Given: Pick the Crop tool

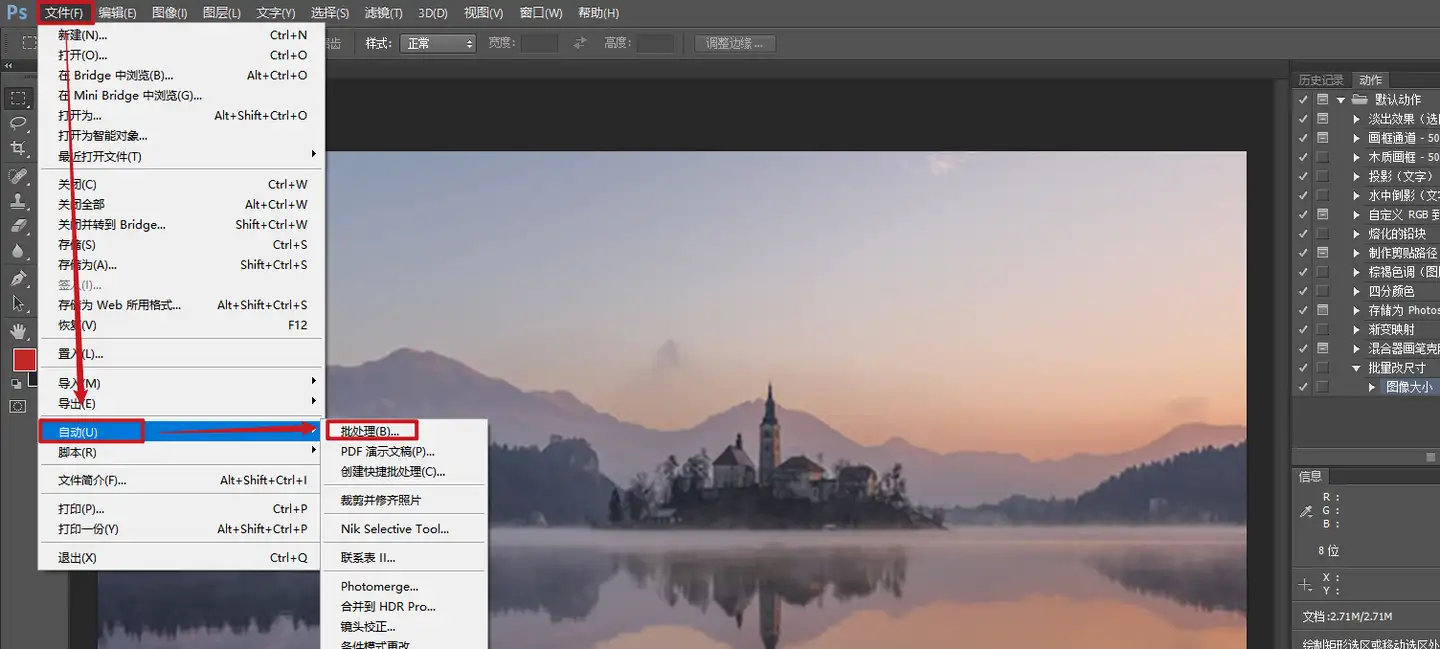Looking at the screenshot, I should (18, 149).
